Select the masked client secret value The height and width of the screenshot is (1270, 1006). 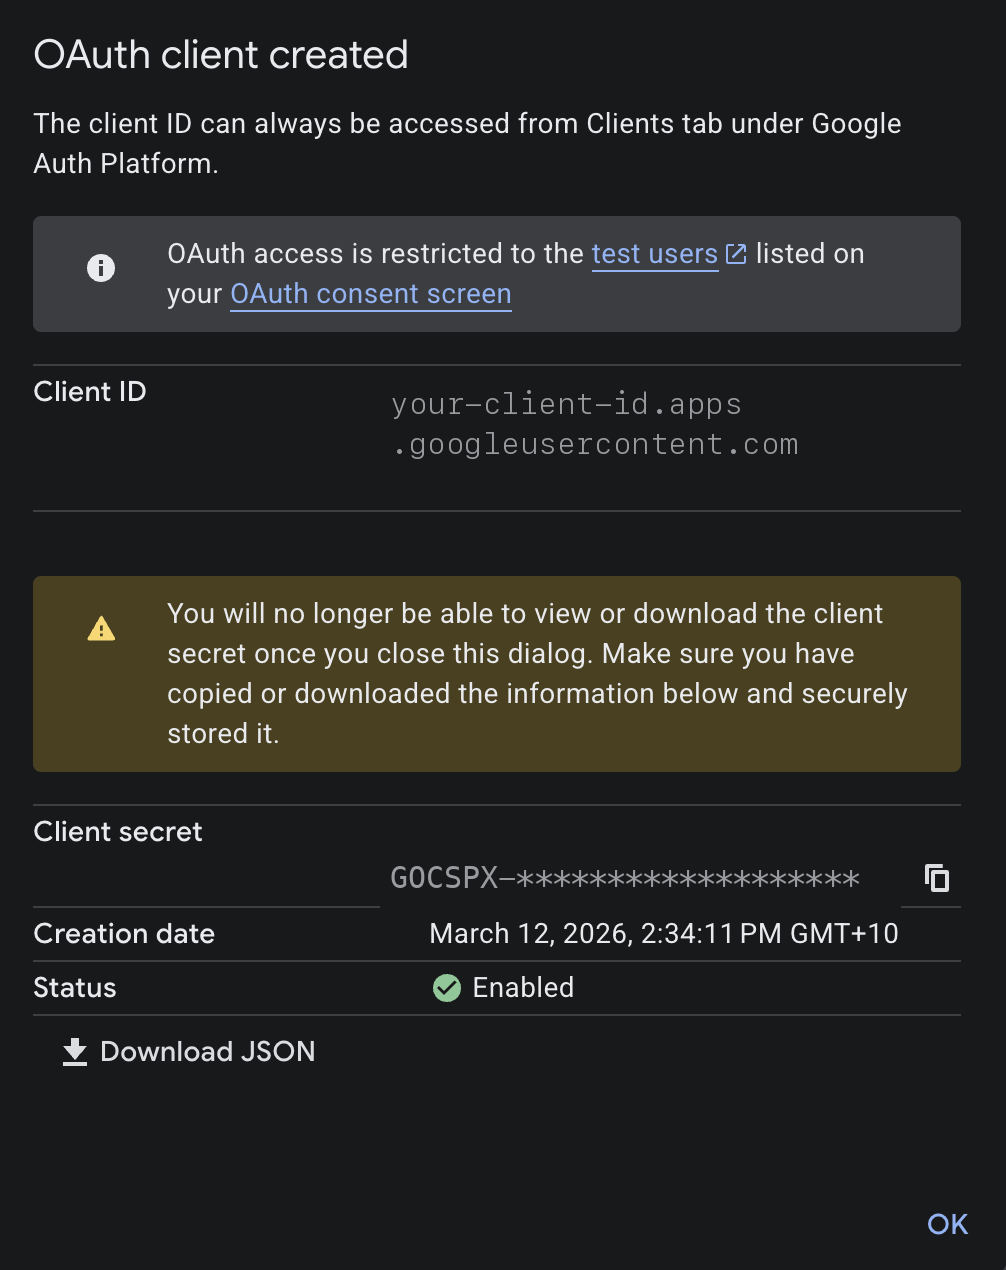tap(624, 878)
